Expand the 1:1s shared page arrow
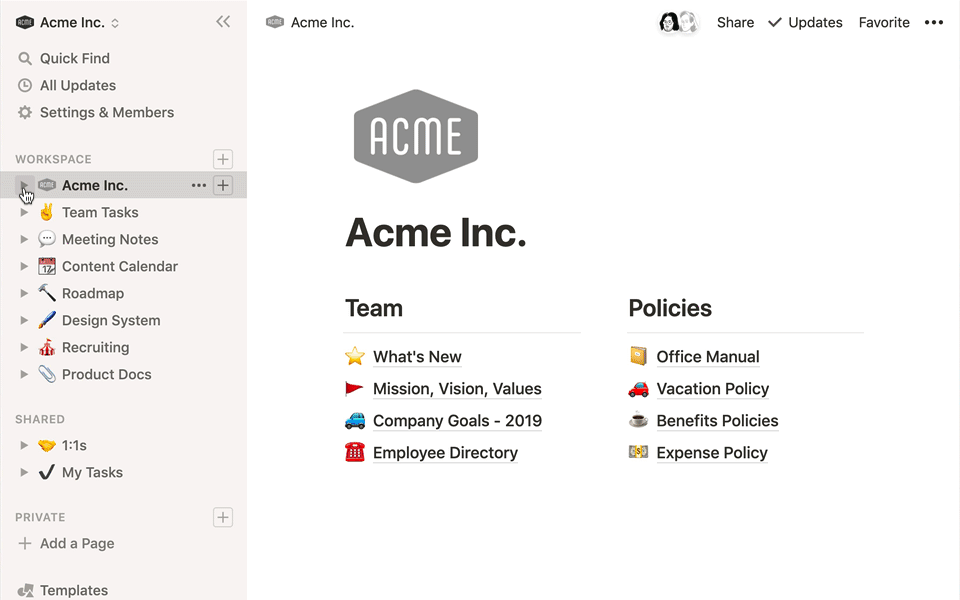Viewport: 960px width, 600px height. pyautogui.click(x=24, y=445)
